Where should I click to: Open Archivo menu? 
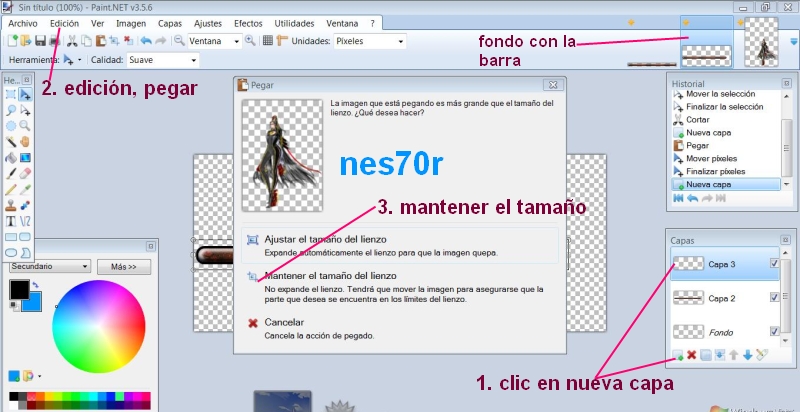click(23, 23)
